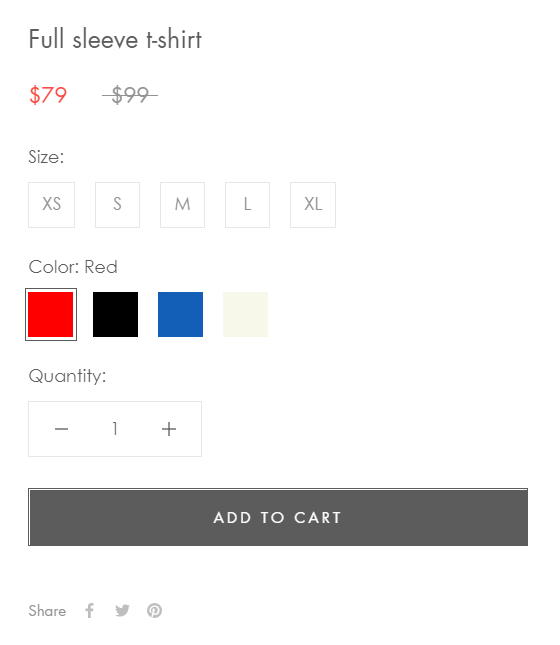Choose the XL size option
Viewport: 560px width, 645px height.
313,205
